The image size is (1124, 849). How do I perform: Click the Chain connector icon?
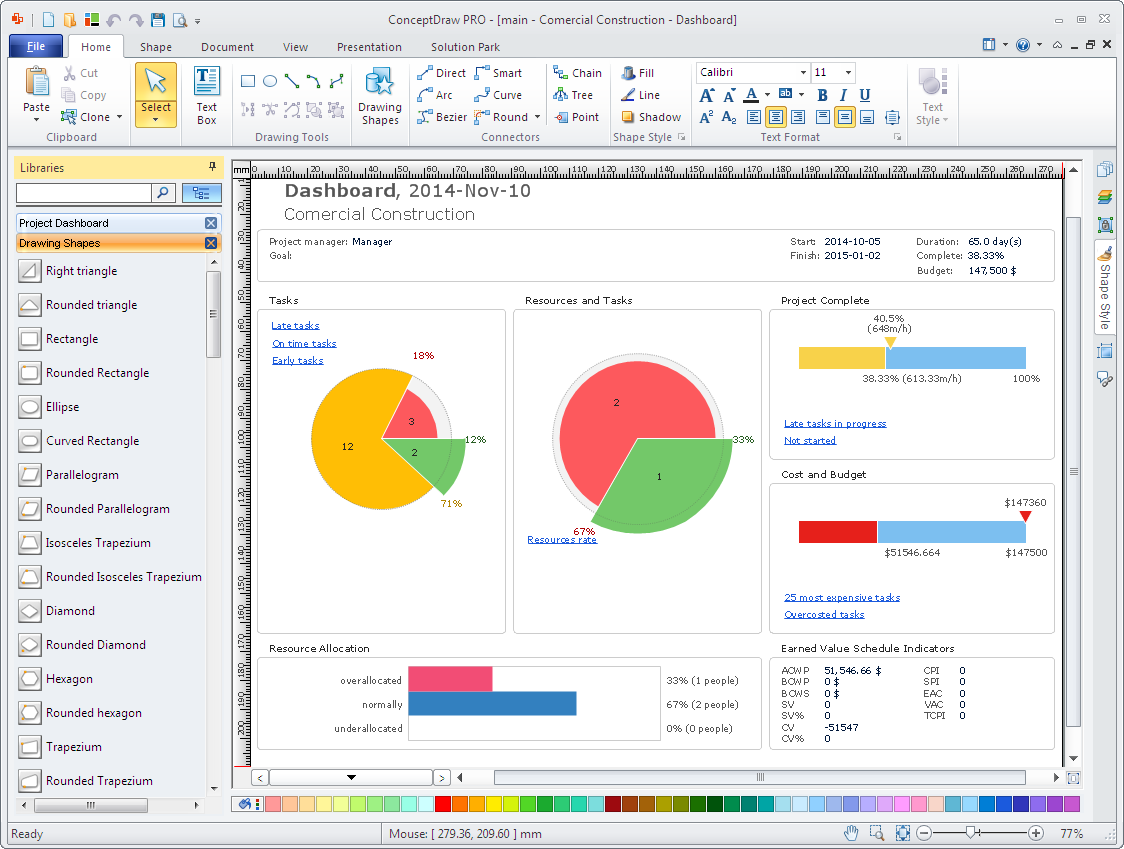click(x=560, y=73)
